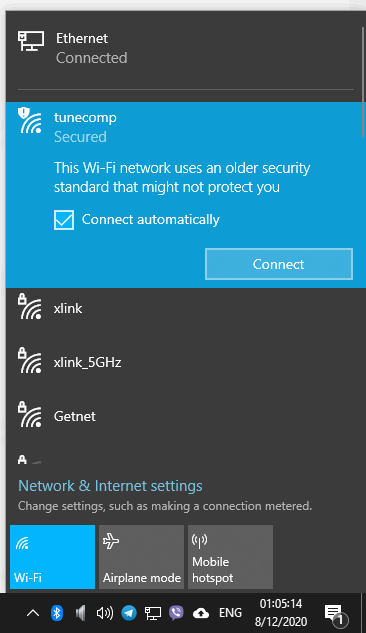The height and width of the screenshot is (633, 366).
Task: Click the tunecomp Wi-Fi warning shield icon
Action: 24,112
